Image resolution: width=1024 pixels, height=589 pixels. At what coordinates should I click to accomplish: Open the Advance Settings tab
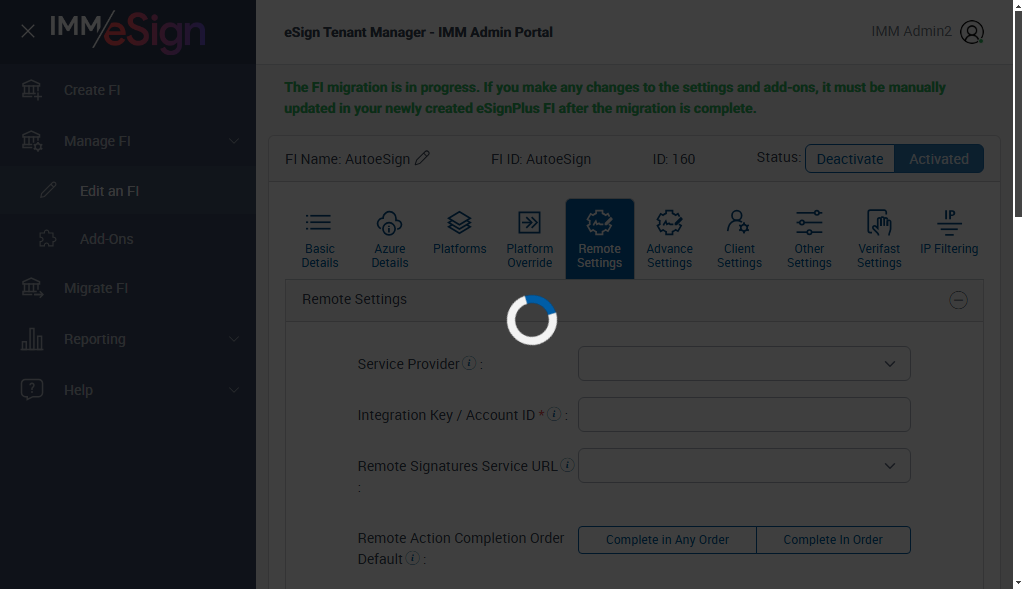click(669, 239)
